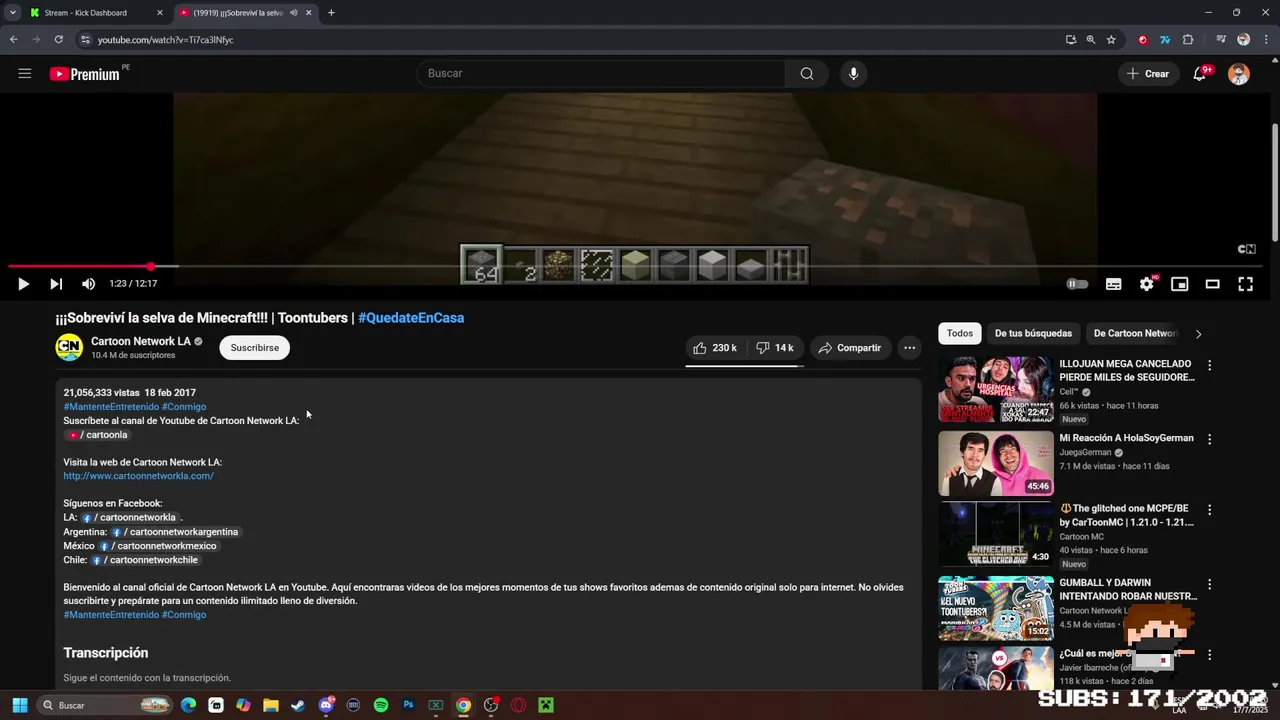Like the video with 230 k
Screen dimensions: 1280x720
coord(715,348)
